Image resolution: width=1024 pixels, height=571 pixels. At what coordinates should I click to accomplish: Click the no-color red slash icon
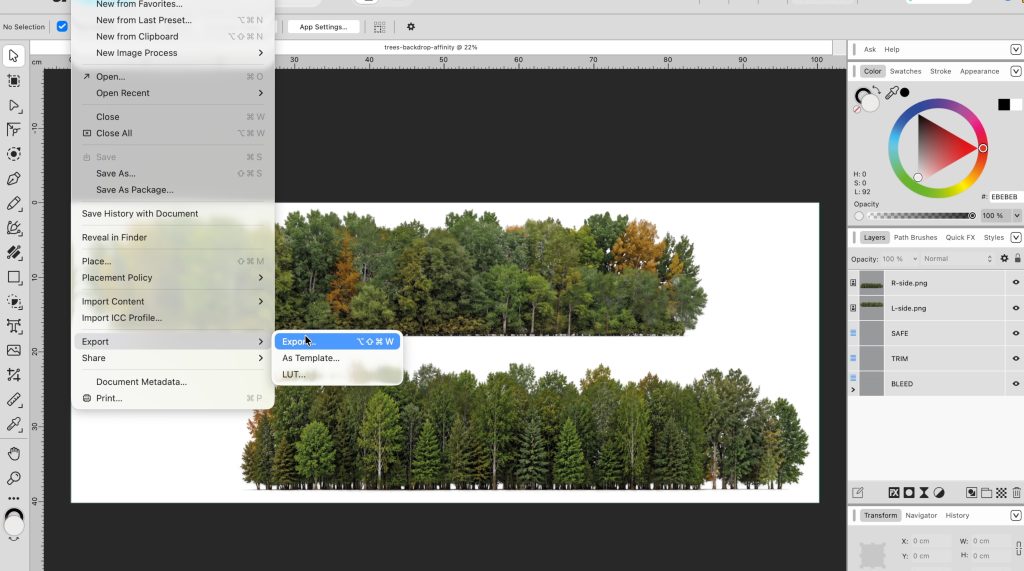[x=857, y=109]
